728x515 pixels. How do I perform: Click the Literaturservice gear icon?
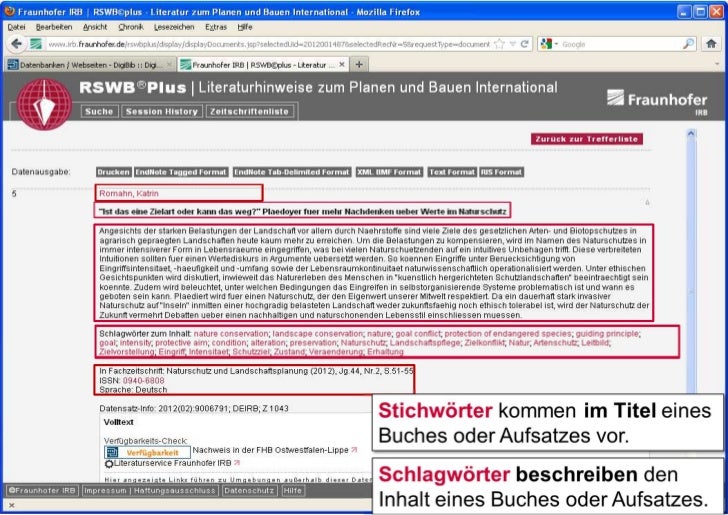pos(109,463)
